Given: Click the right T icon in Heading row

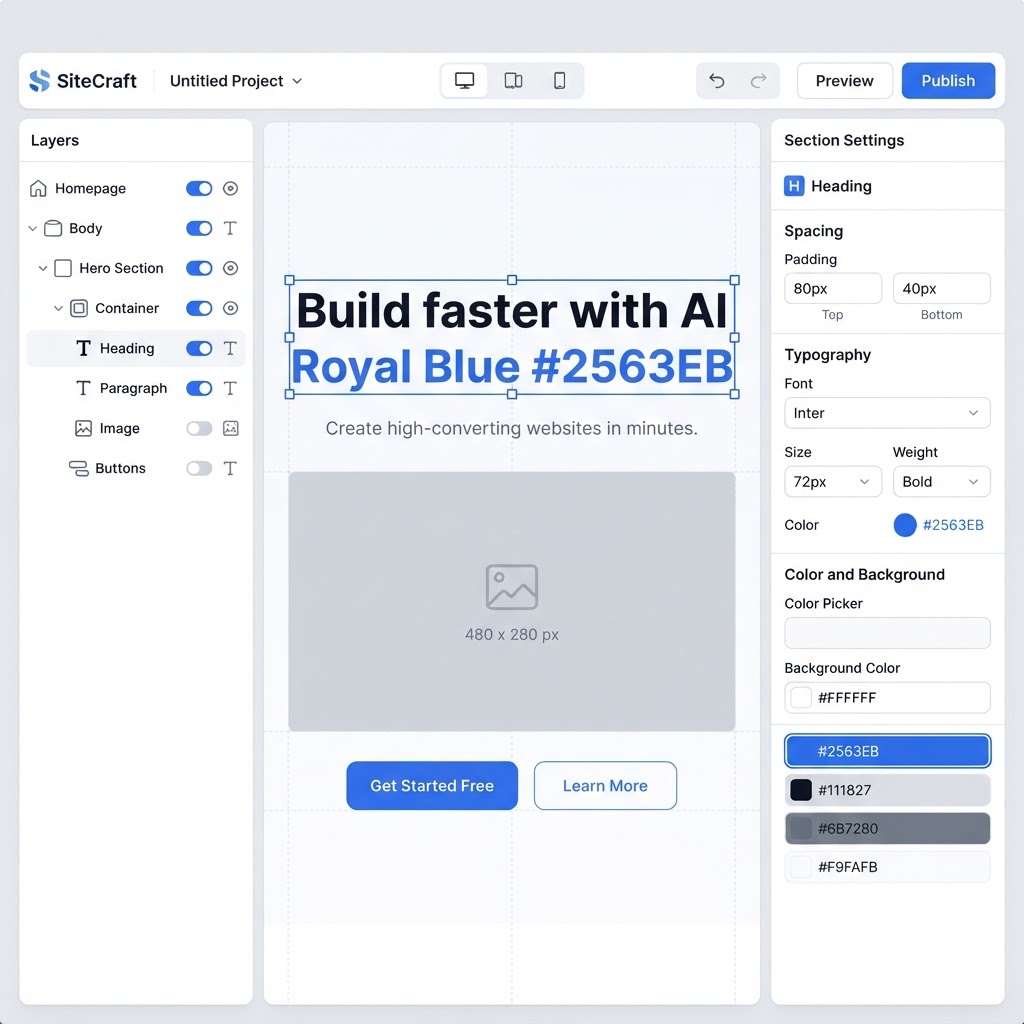Looking at the screenshot, I should (230, 348).
